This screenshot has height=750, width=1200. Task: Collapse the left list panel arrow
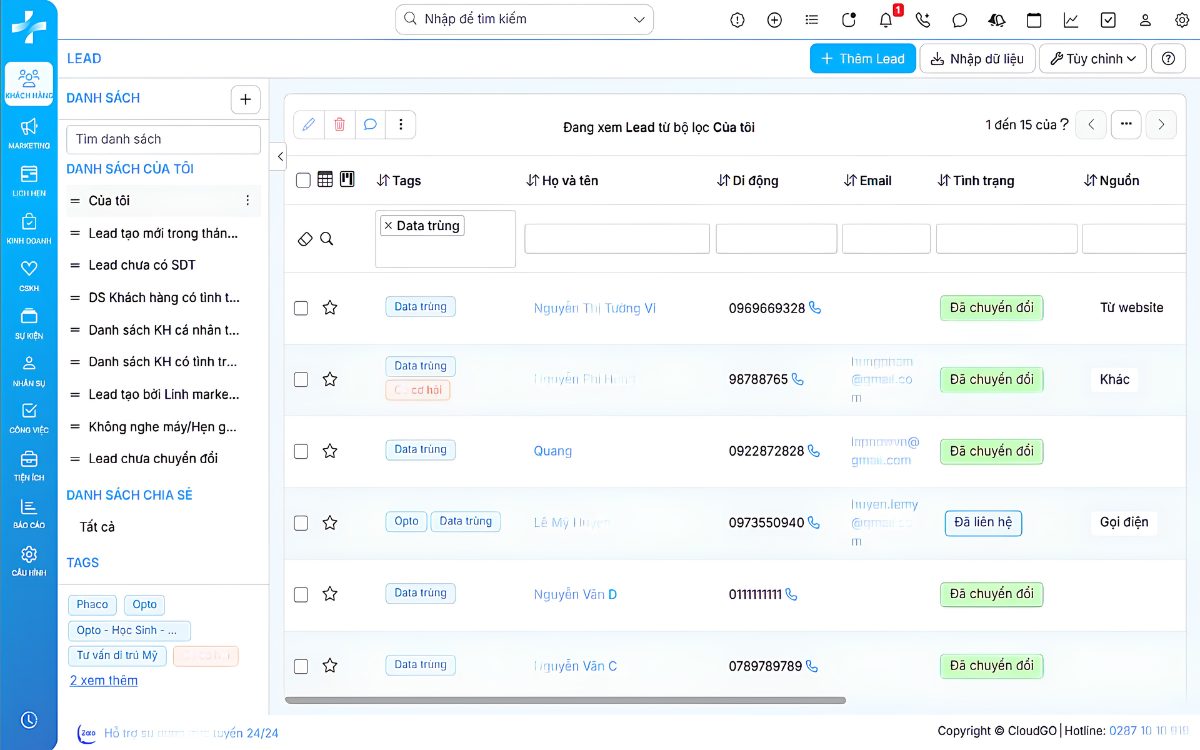pos(278,157)
